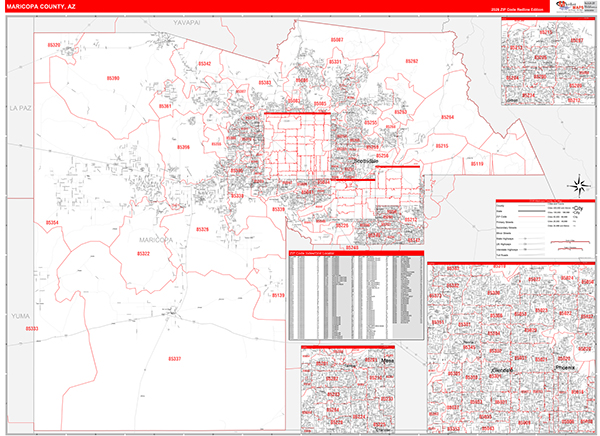The height and width of the screenshot is (436, 600).
Task: Click the map legend box
Action: tap(545, 229)
